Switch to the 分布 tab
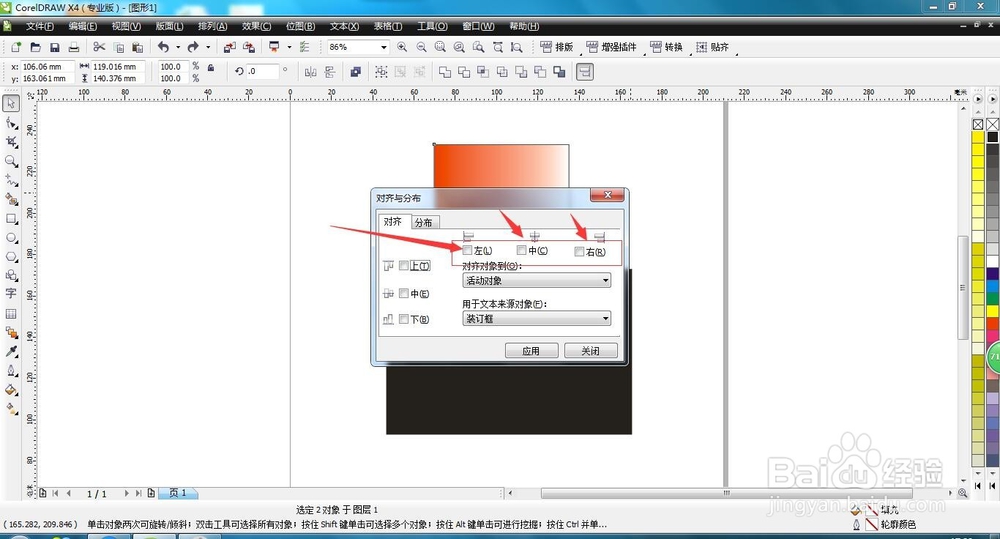This screenshot has height=539, width=1000. click(x=423, y=222)
